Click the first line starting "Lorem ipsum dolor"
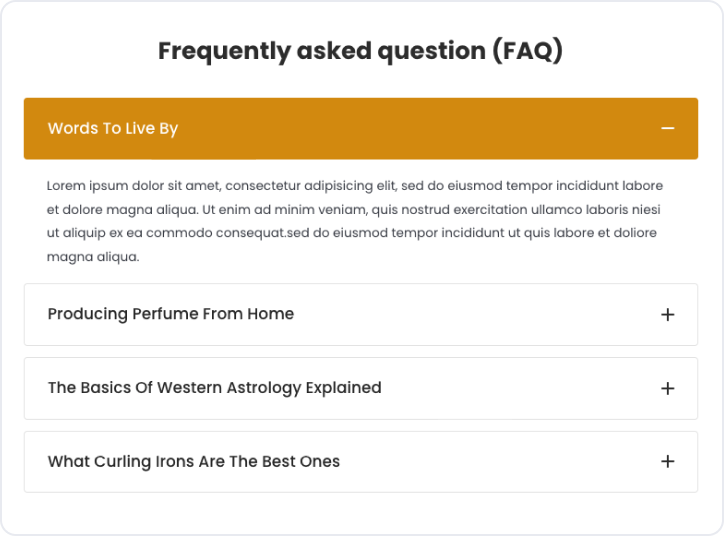724x536 pixels. (x=355, y=186)
